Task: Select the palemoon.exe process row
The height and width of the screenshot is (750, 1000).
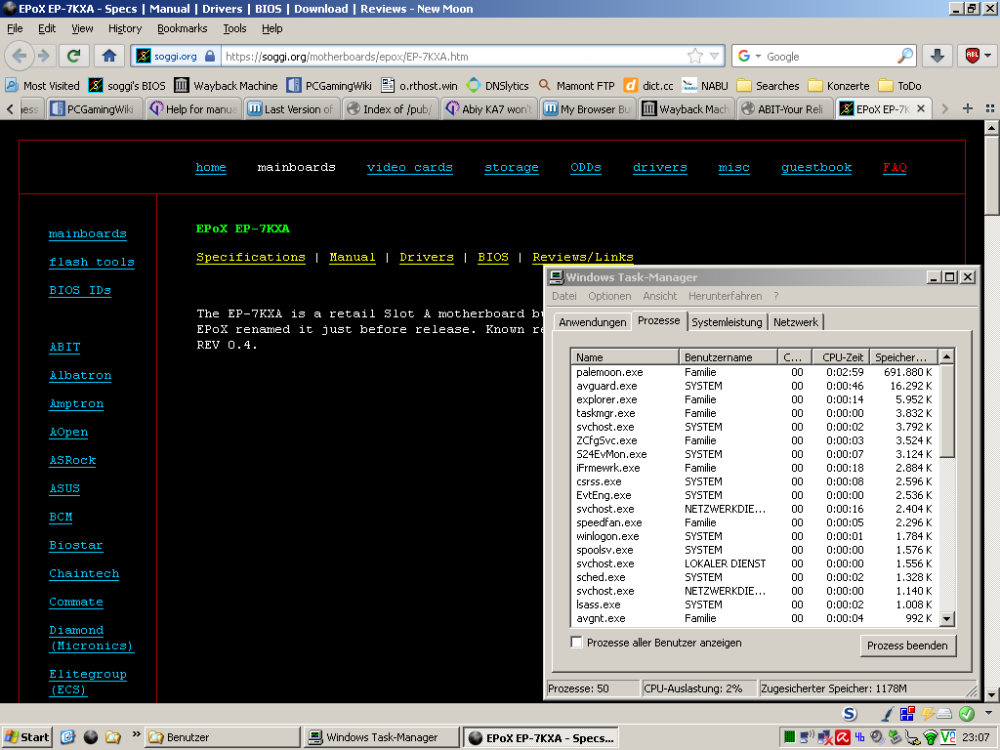Action: pos(756,372)
